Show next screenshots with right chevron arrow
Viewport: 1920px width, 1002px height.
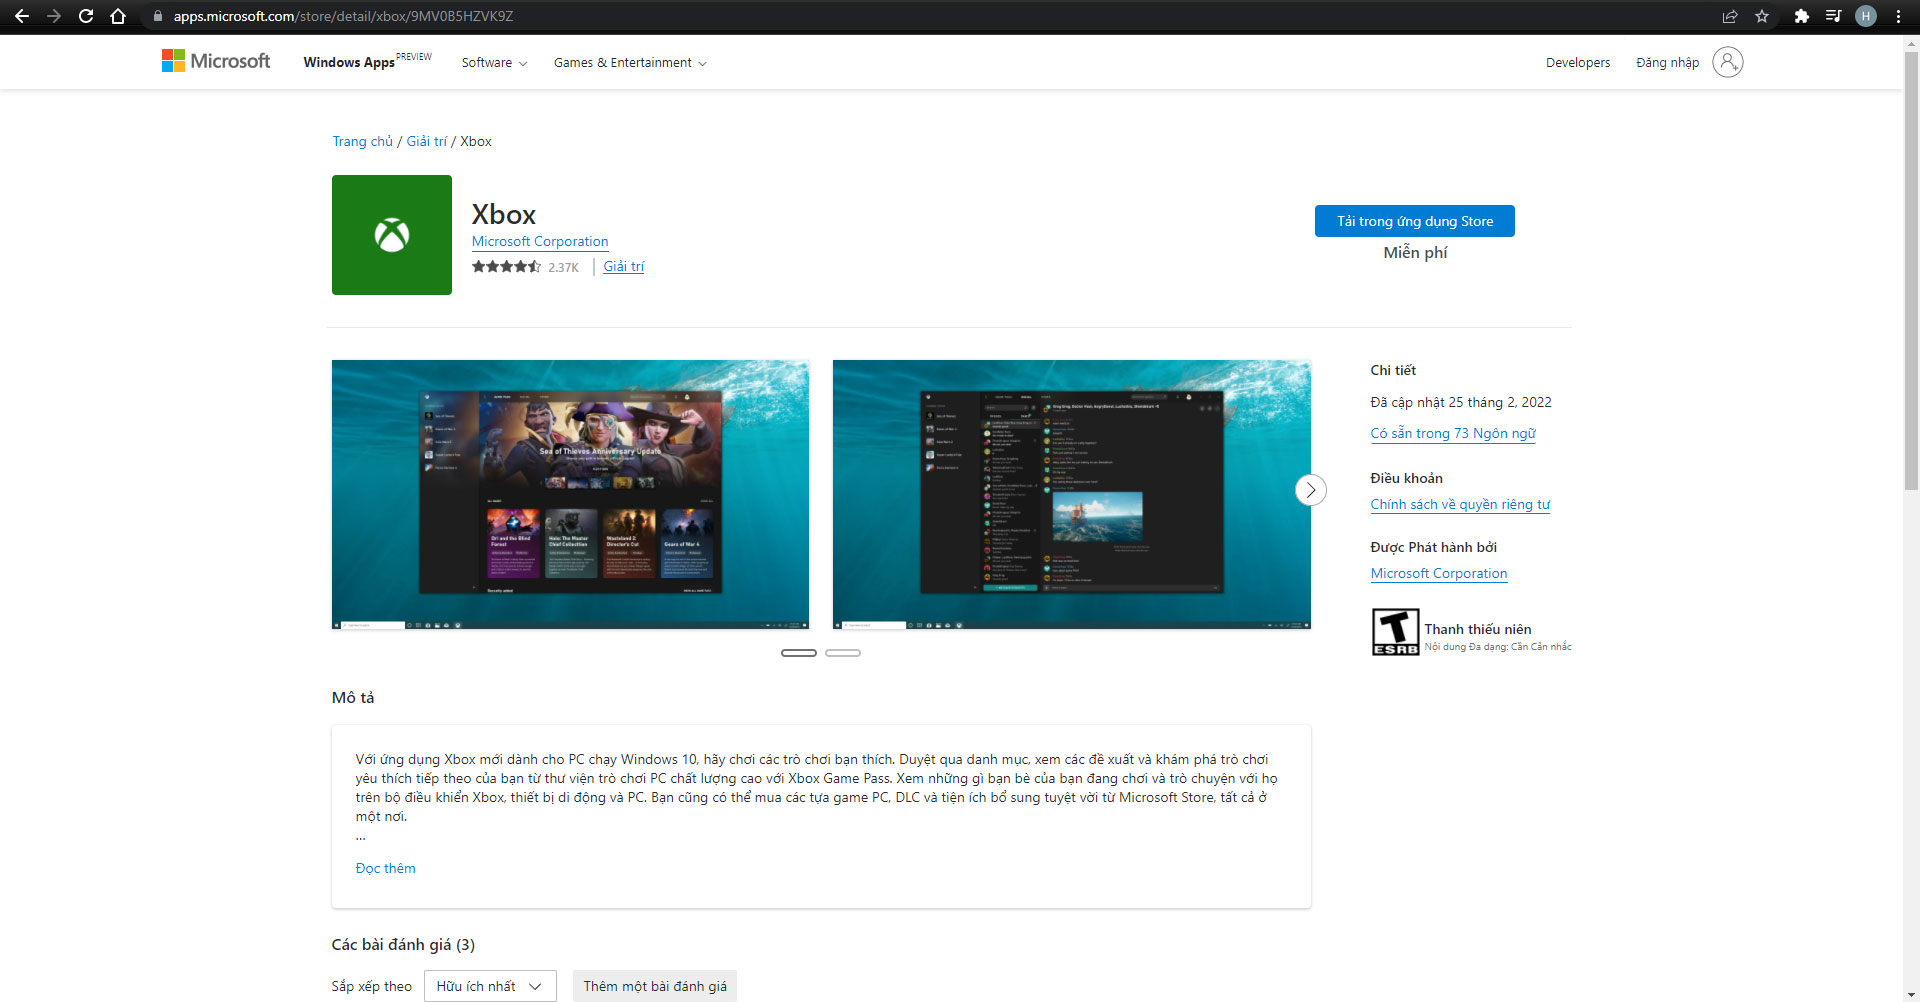[1311, 490]
